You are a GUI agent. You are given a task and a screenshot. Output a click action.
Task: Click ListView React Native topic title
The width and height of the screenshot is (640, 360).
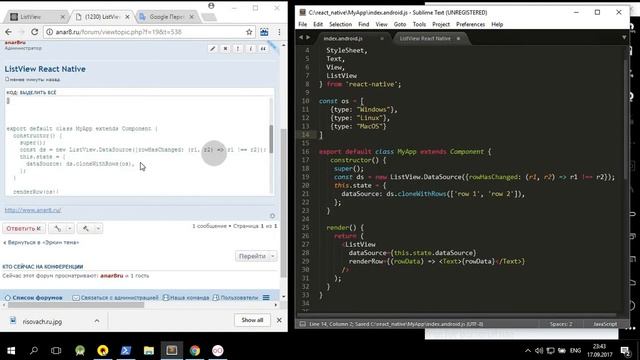(45, 69)
